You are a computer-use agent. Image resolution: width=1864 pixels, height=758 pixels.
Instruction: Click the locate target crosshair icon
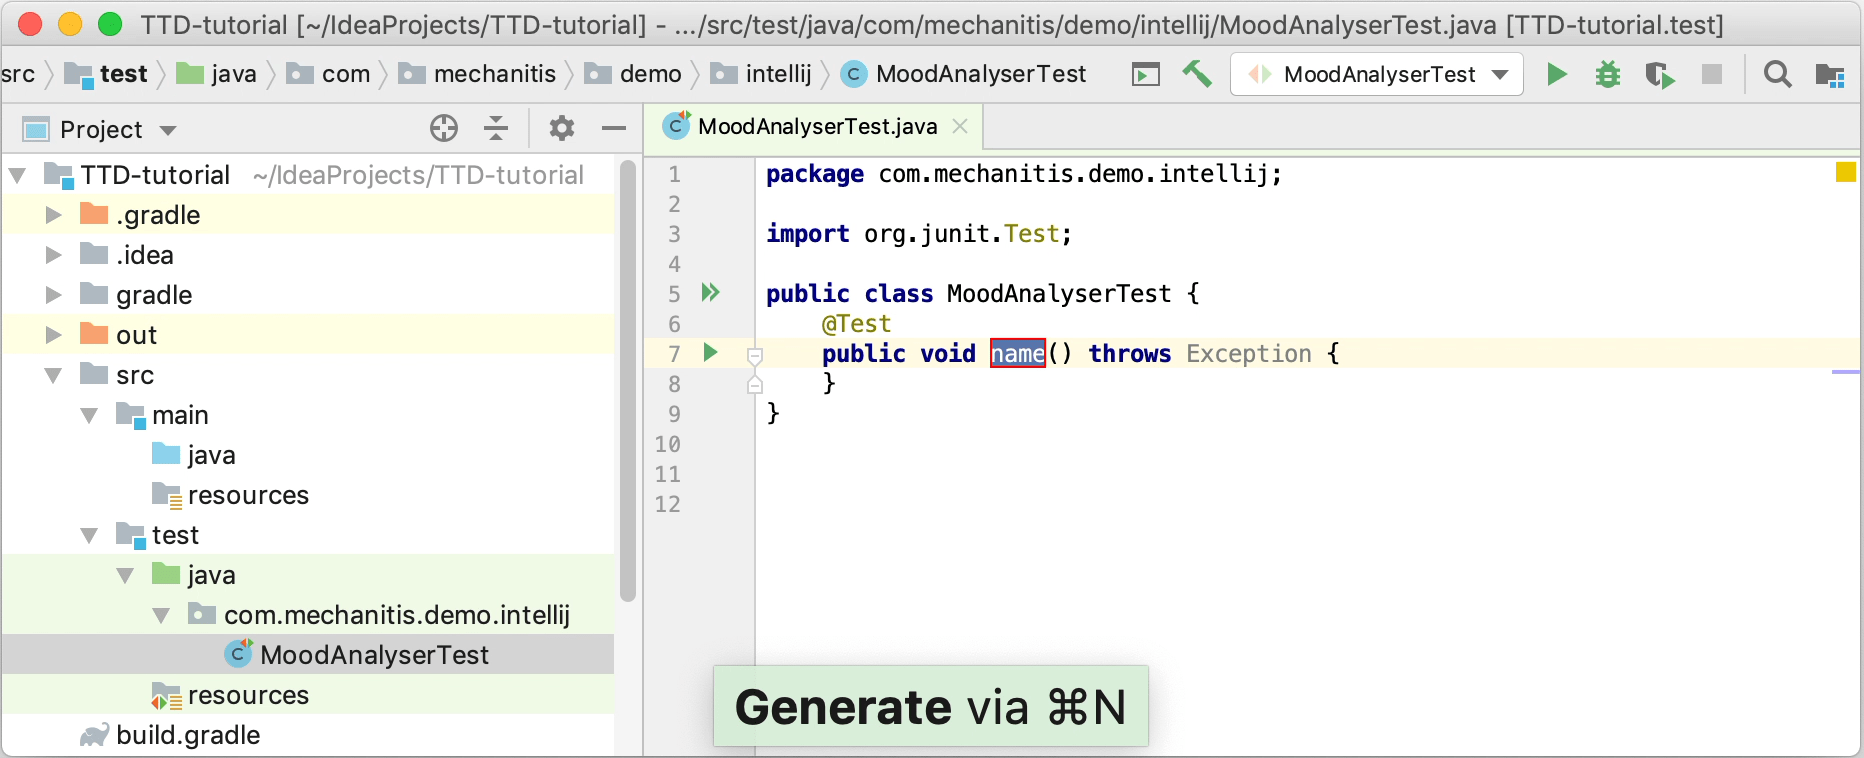444,128
